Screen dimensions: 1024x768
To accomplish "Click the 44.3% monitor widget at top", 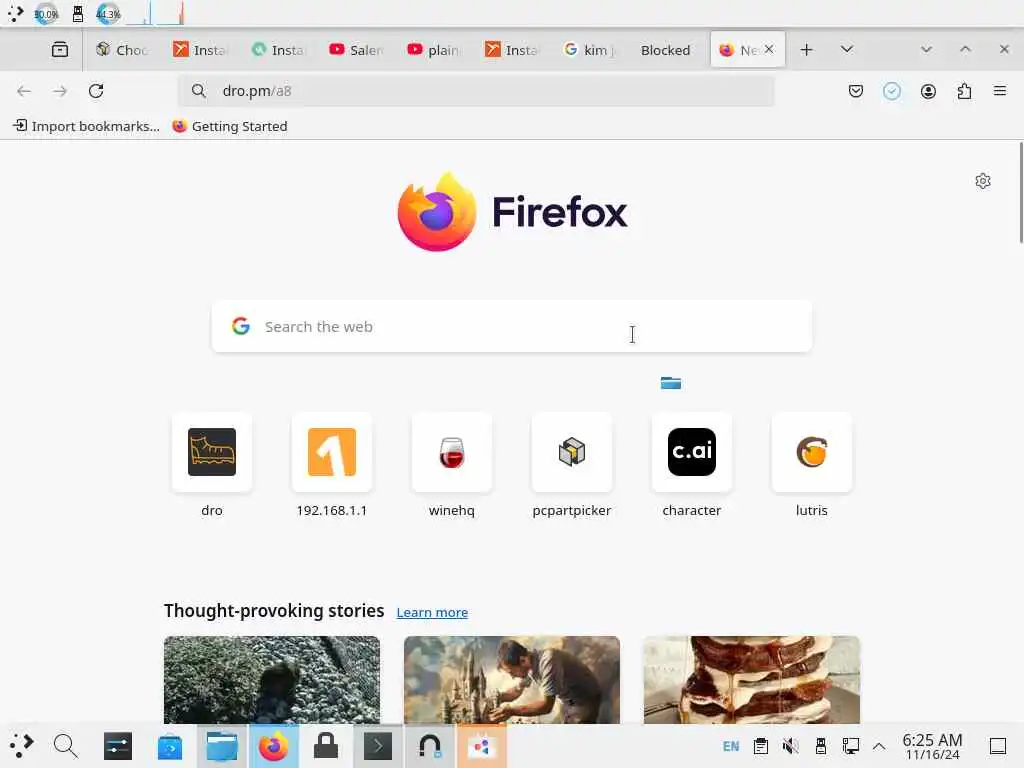I will [x=108, y=14].
